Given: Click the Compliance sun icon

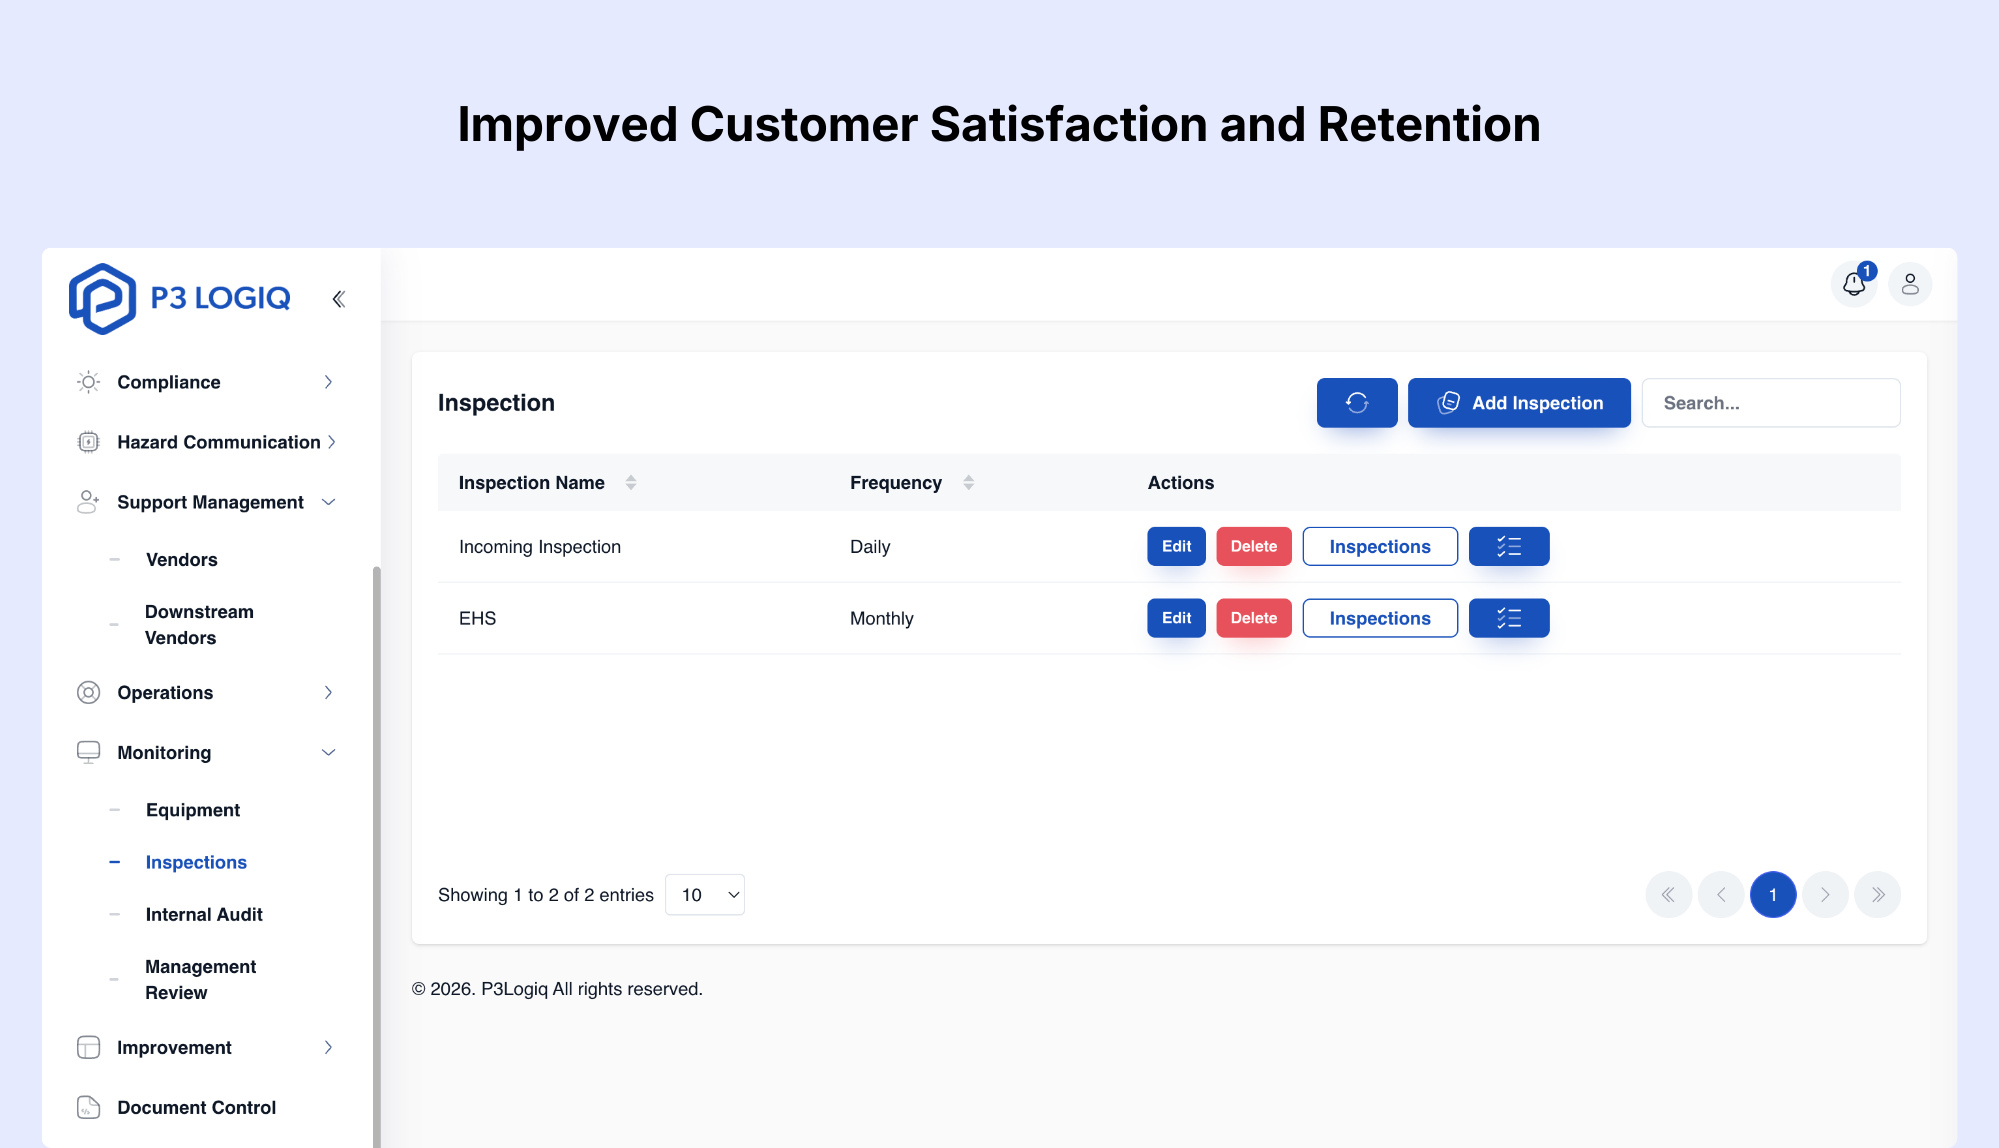Looking at the screenshot, I should click(89, 382).
